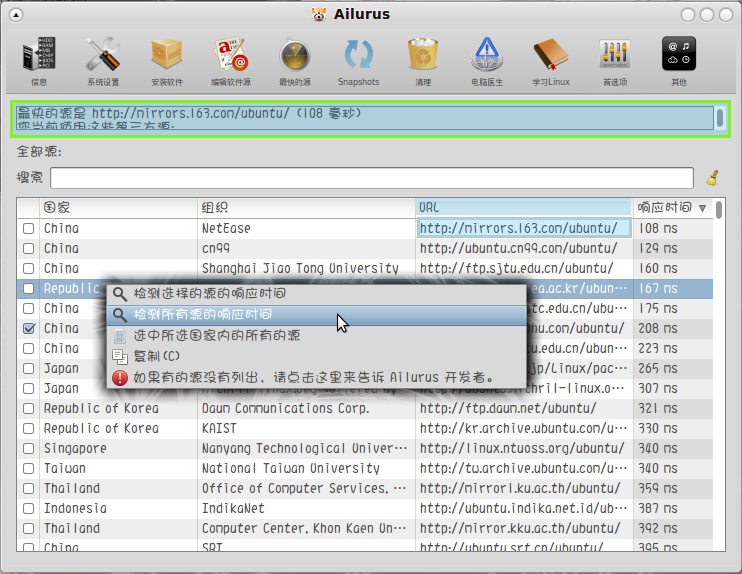Check the Daum Communications Corp. checkbox
Screen dimensions: 742x574
tap(28, 408)
